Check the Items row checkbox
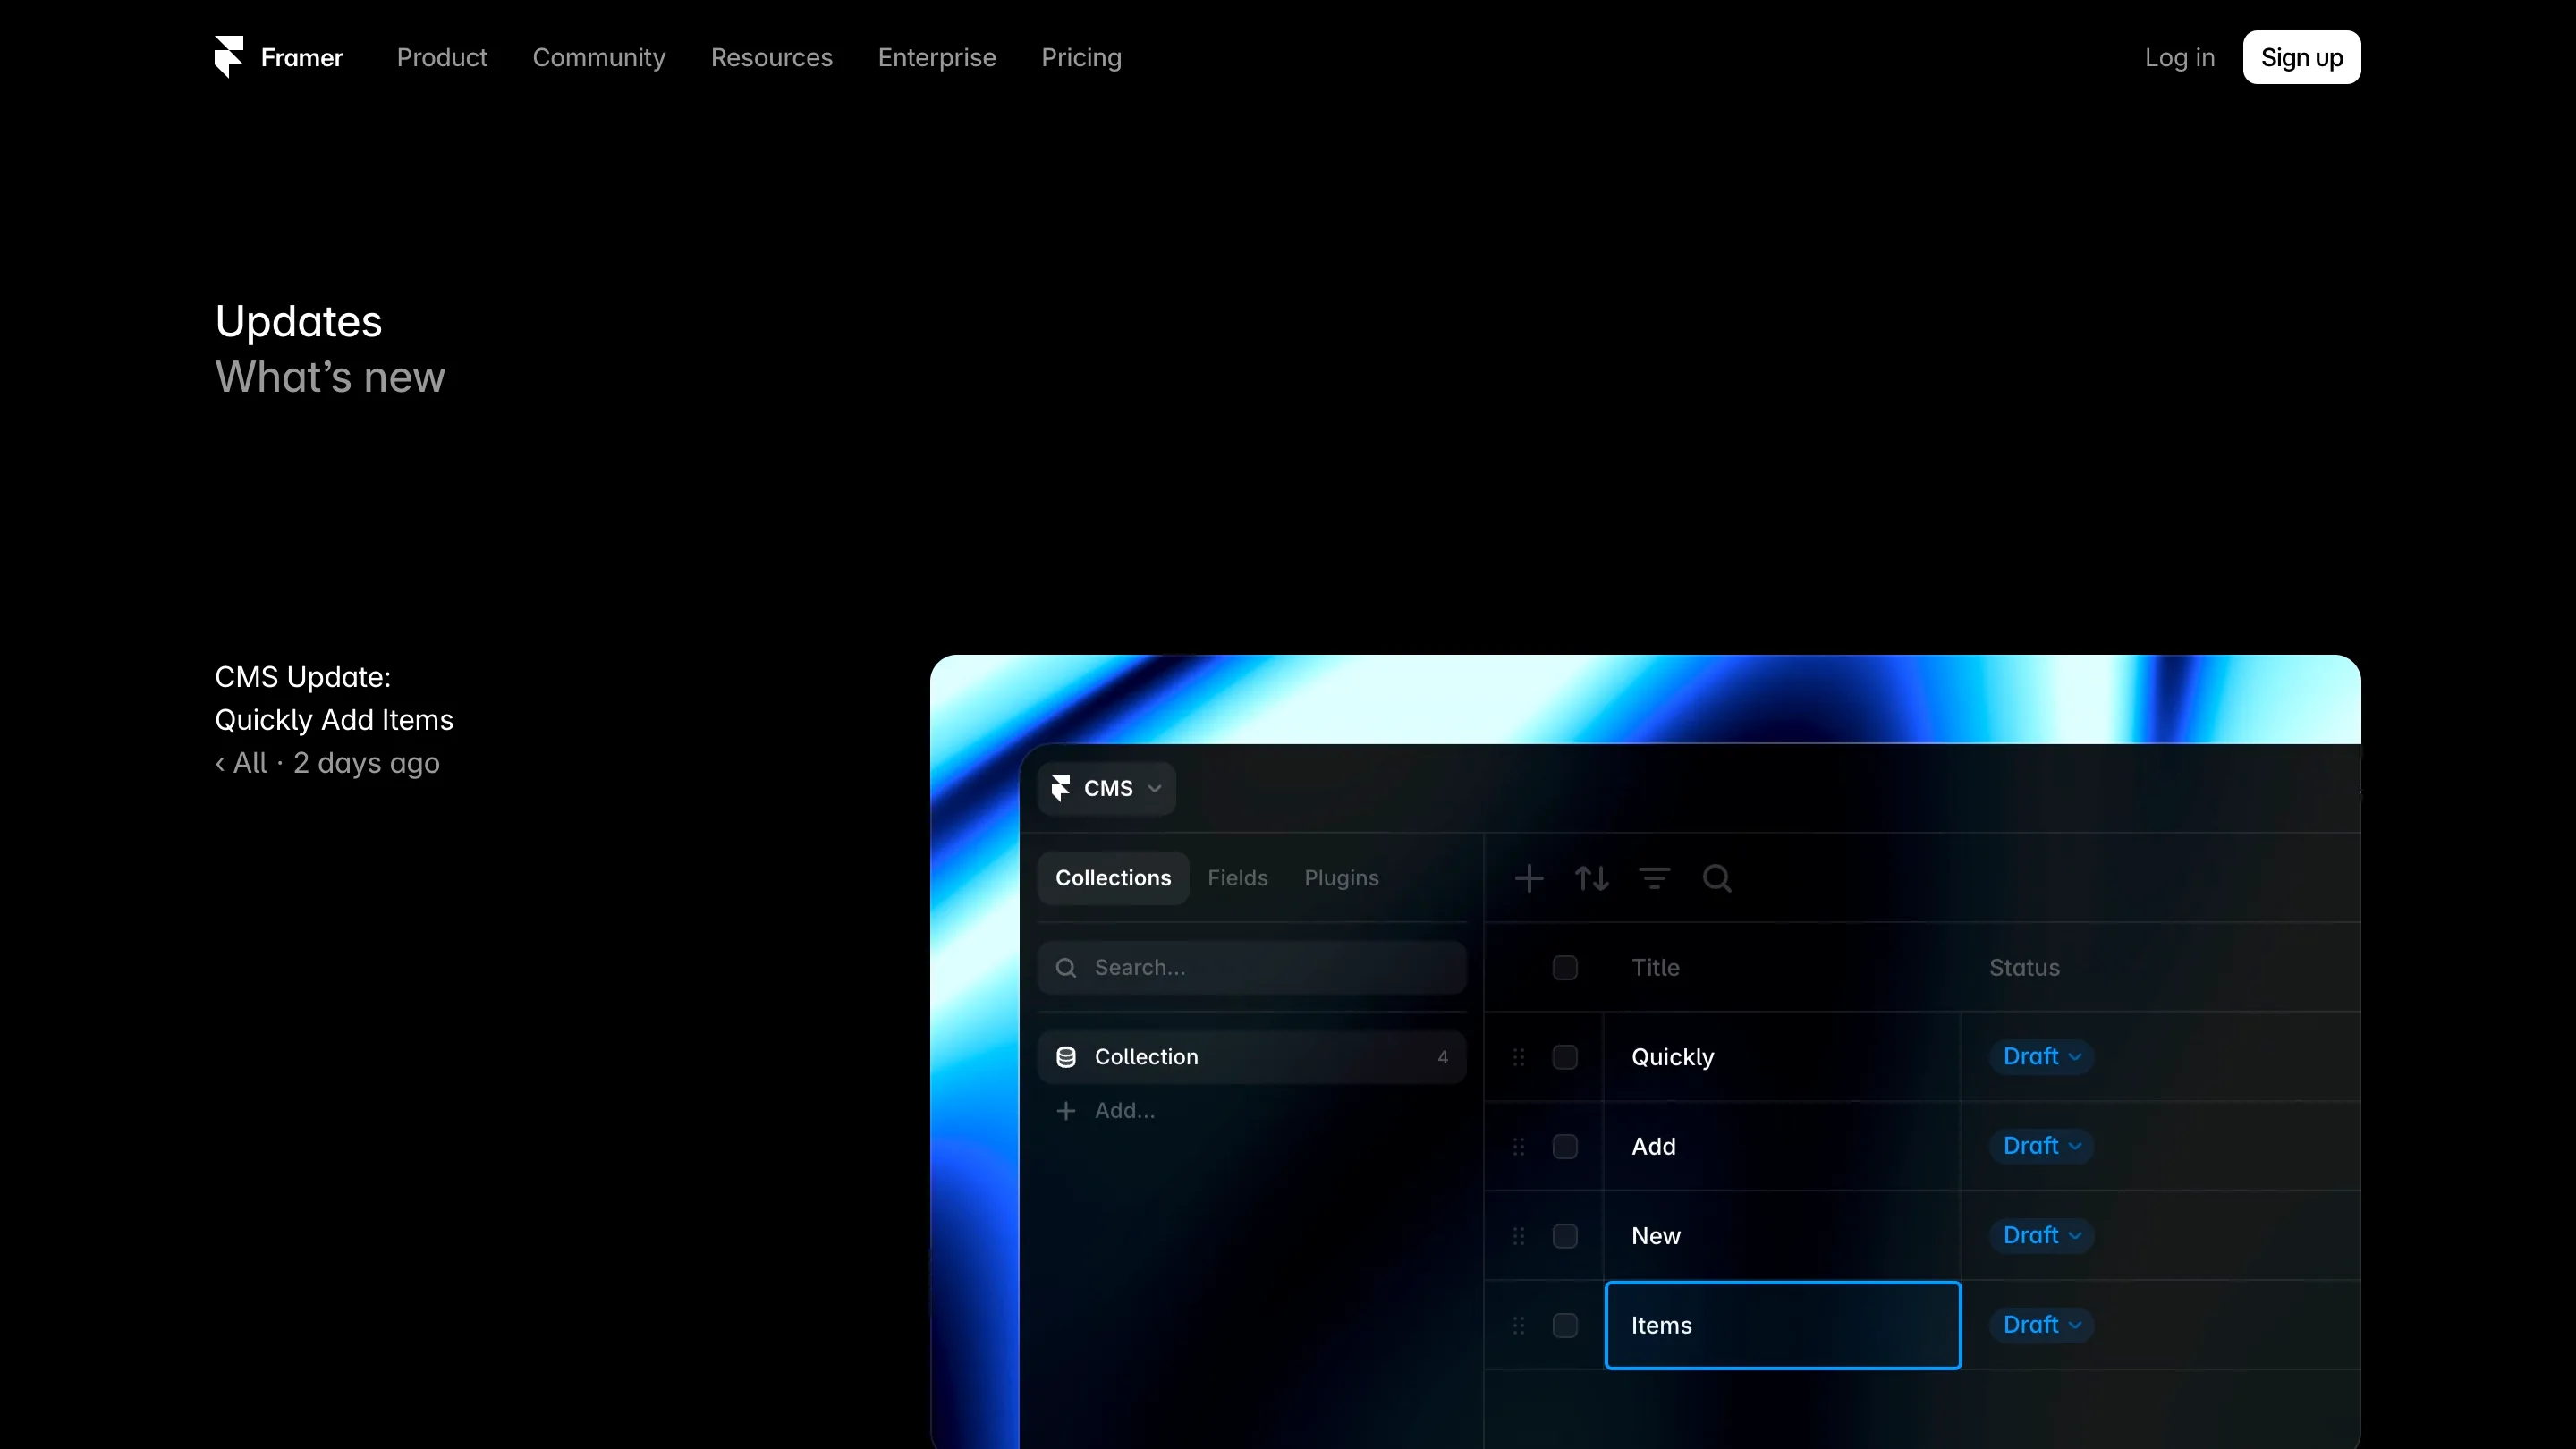This screenshot has width=2576, height=1449. coord(1565,1326)
